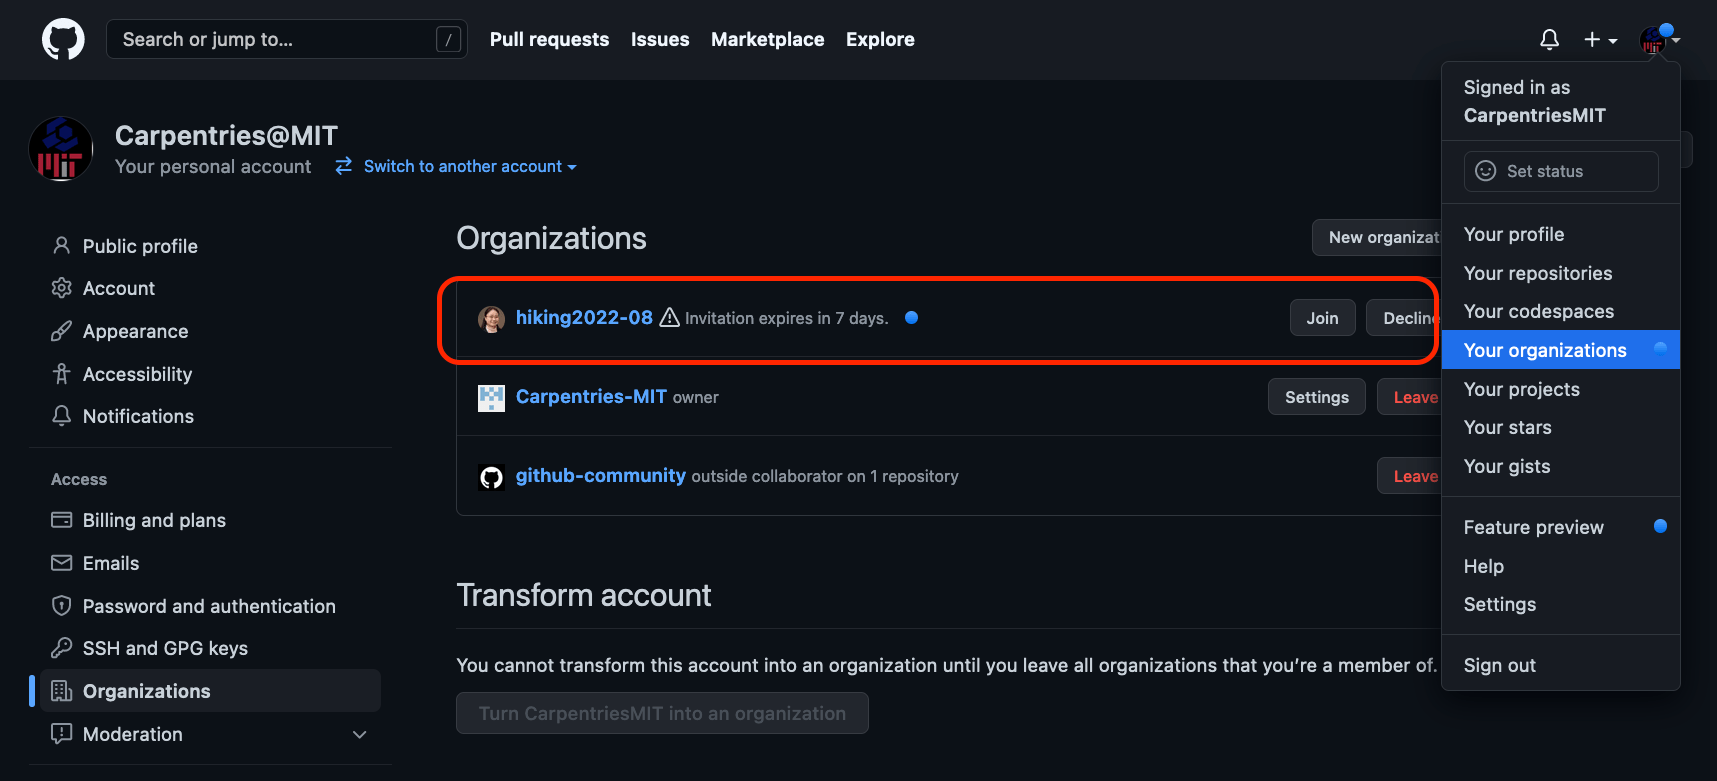Click the SSH and GPG keys key icon
The image size is (1717, 781).
pos(61,648)
